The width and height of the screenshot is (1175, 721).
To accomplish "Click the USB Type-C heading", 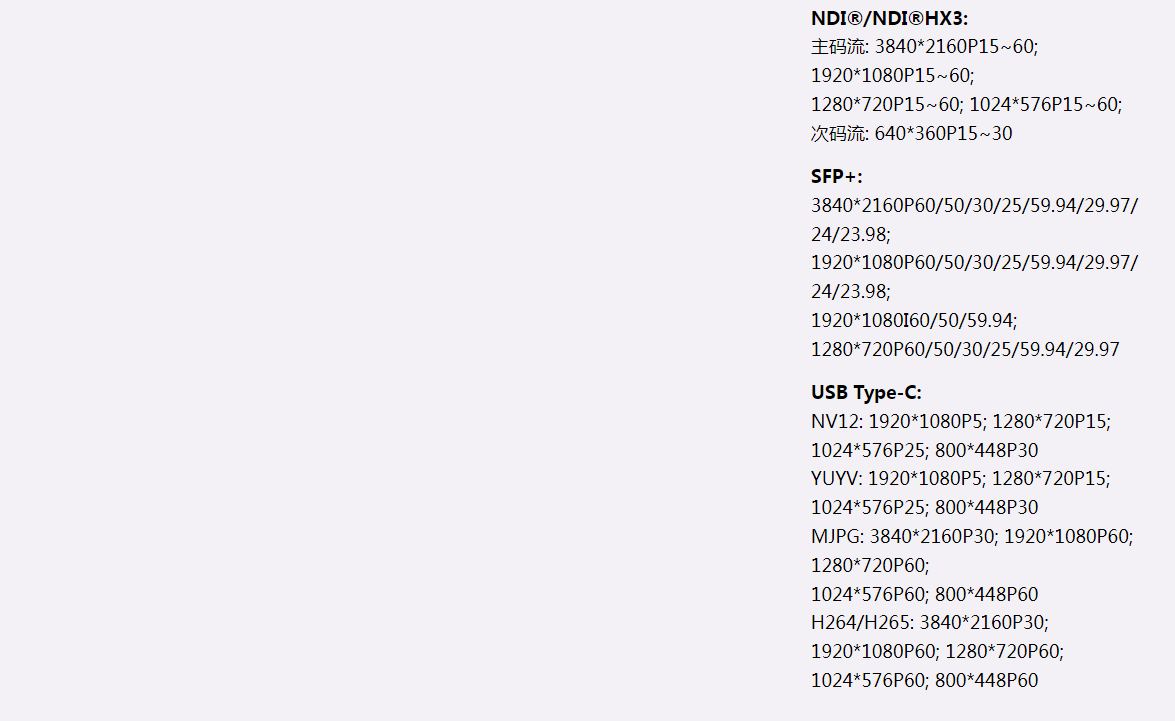I will (x=866, y=393).
